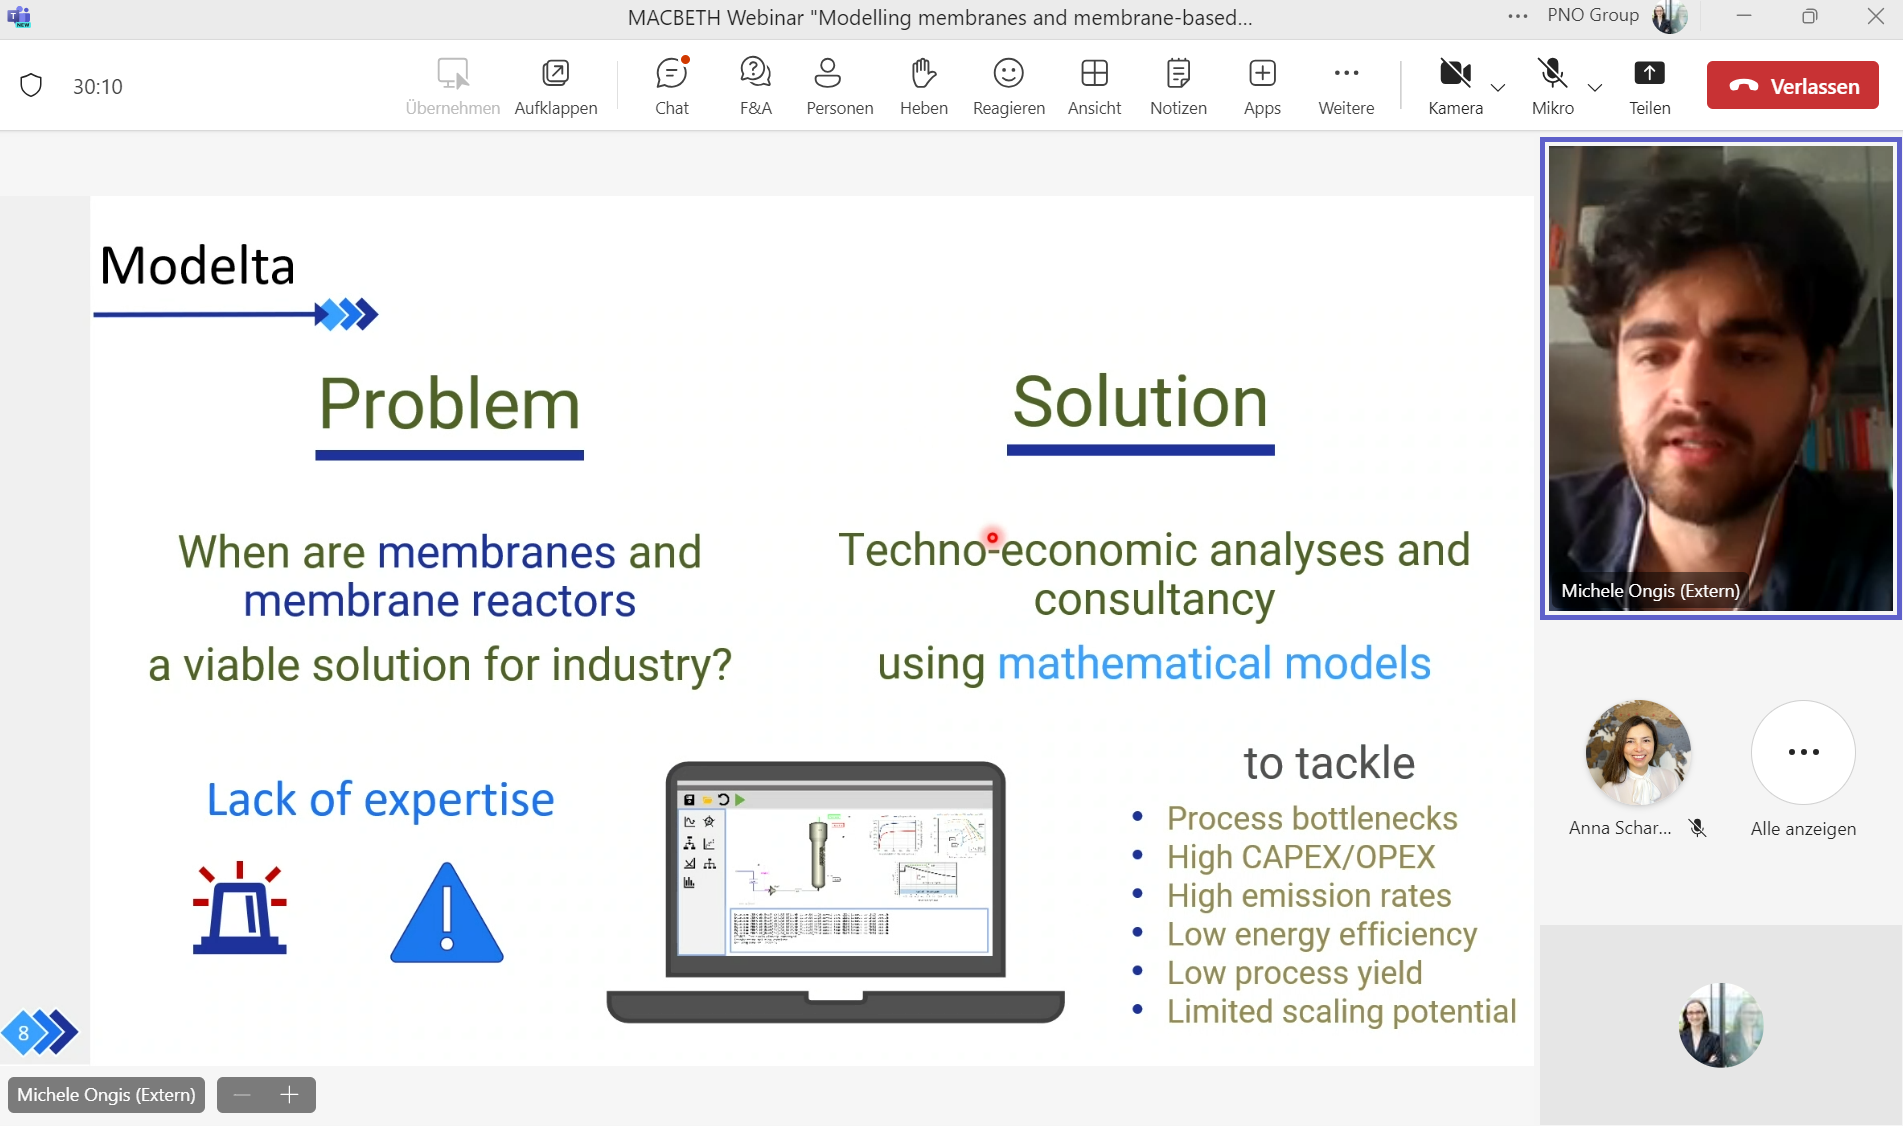1903x1126 pixels.
Task: Open the Teams app icon
Action: pos(19,16)
